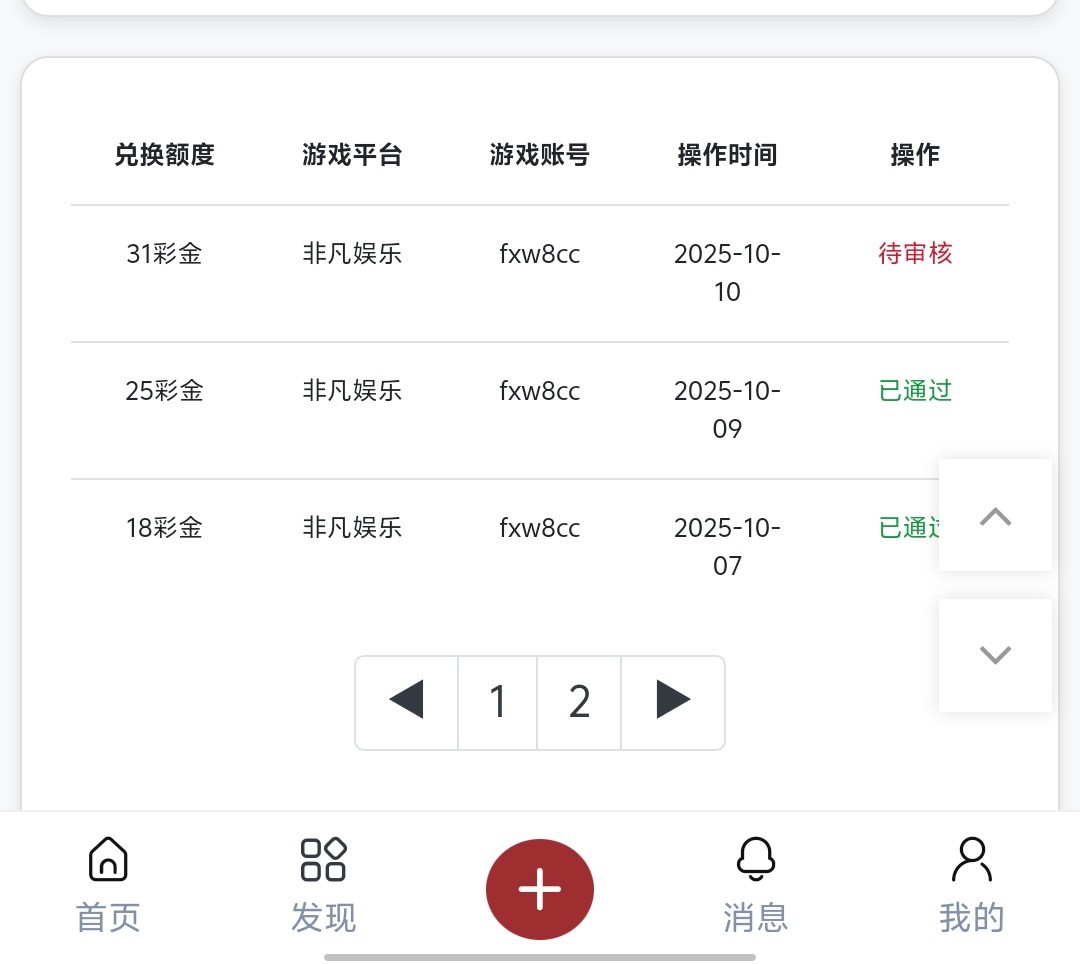Select the 31彩金 amount cell

click(165, 254)
